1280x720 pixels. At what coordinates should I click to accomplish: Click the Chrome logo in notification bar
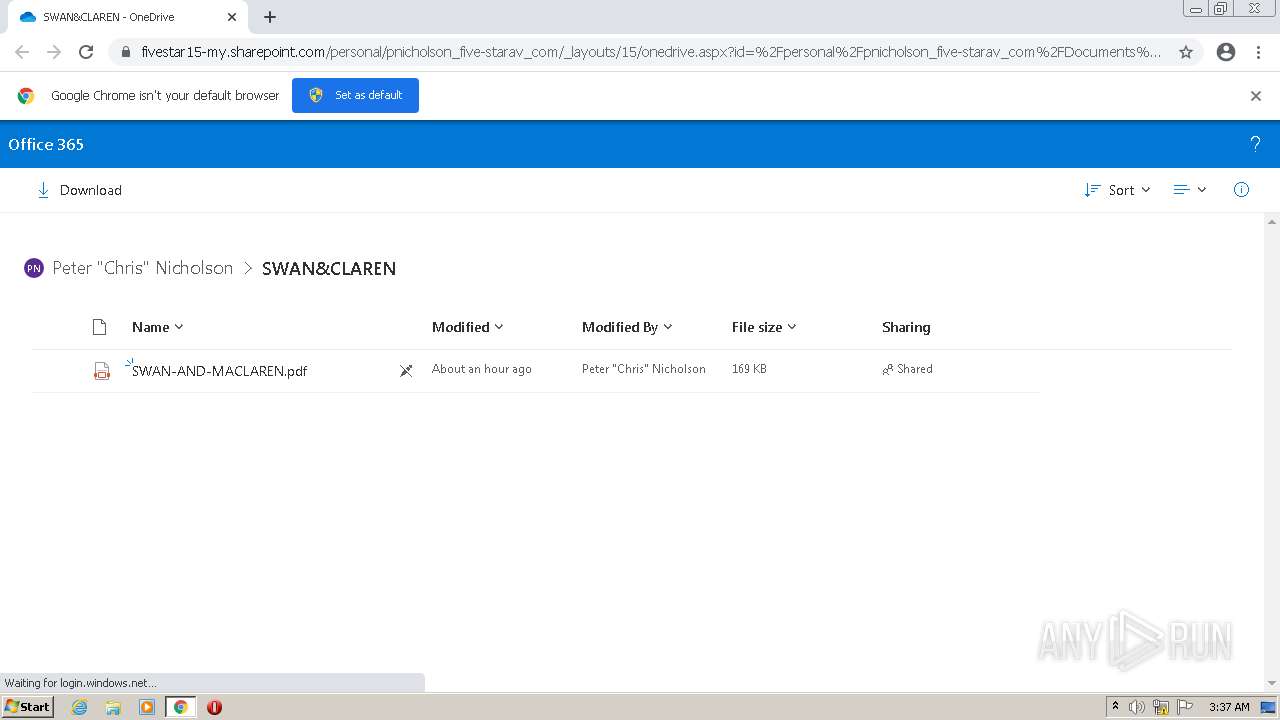click(26, 96)
